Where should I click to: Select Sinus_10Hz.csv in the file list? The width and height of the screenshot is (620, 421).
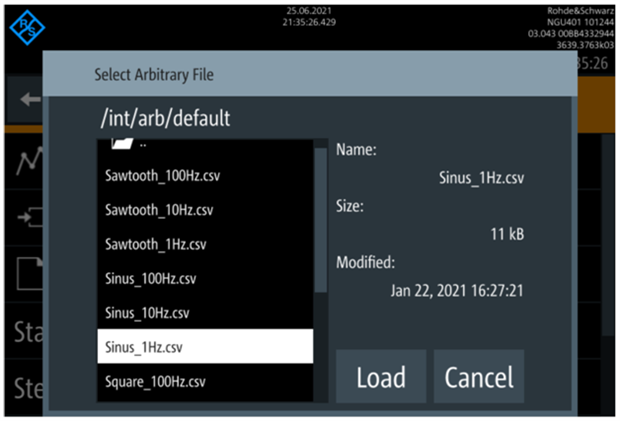(x=205, y=313)
